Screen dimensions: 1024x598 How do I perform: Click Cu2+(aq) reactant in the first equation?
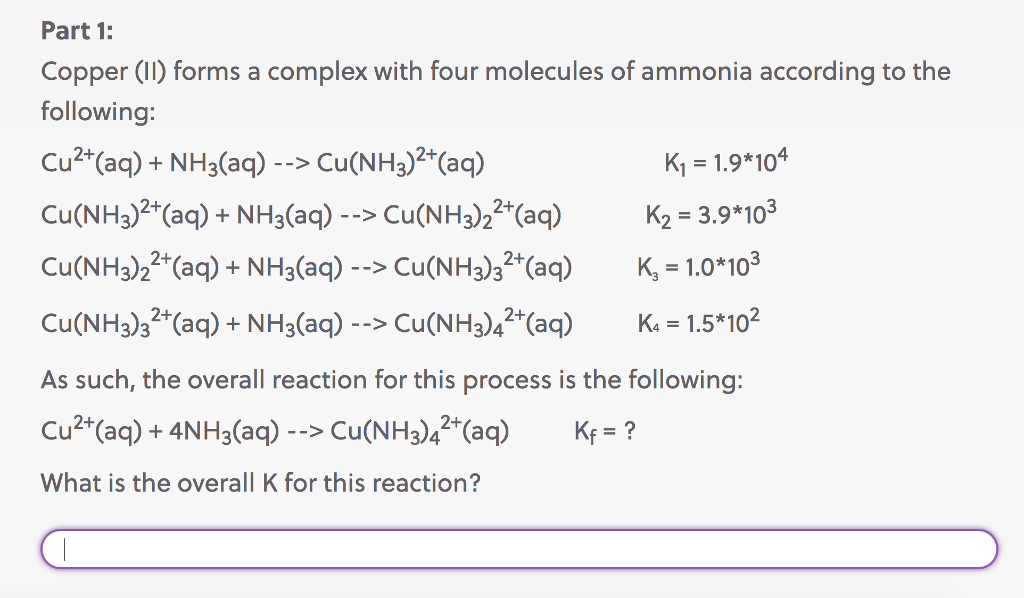pos(91,162)
